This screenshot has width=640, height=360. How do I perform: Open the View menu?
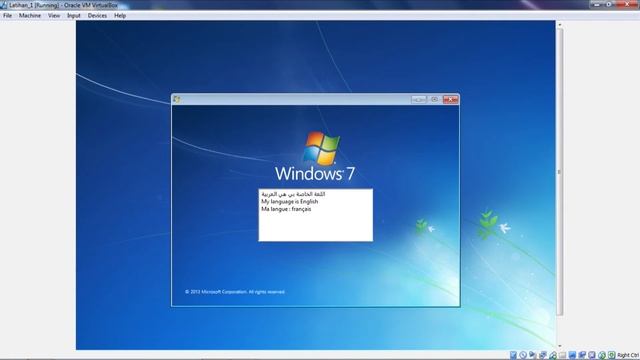[x=54, y=16]
